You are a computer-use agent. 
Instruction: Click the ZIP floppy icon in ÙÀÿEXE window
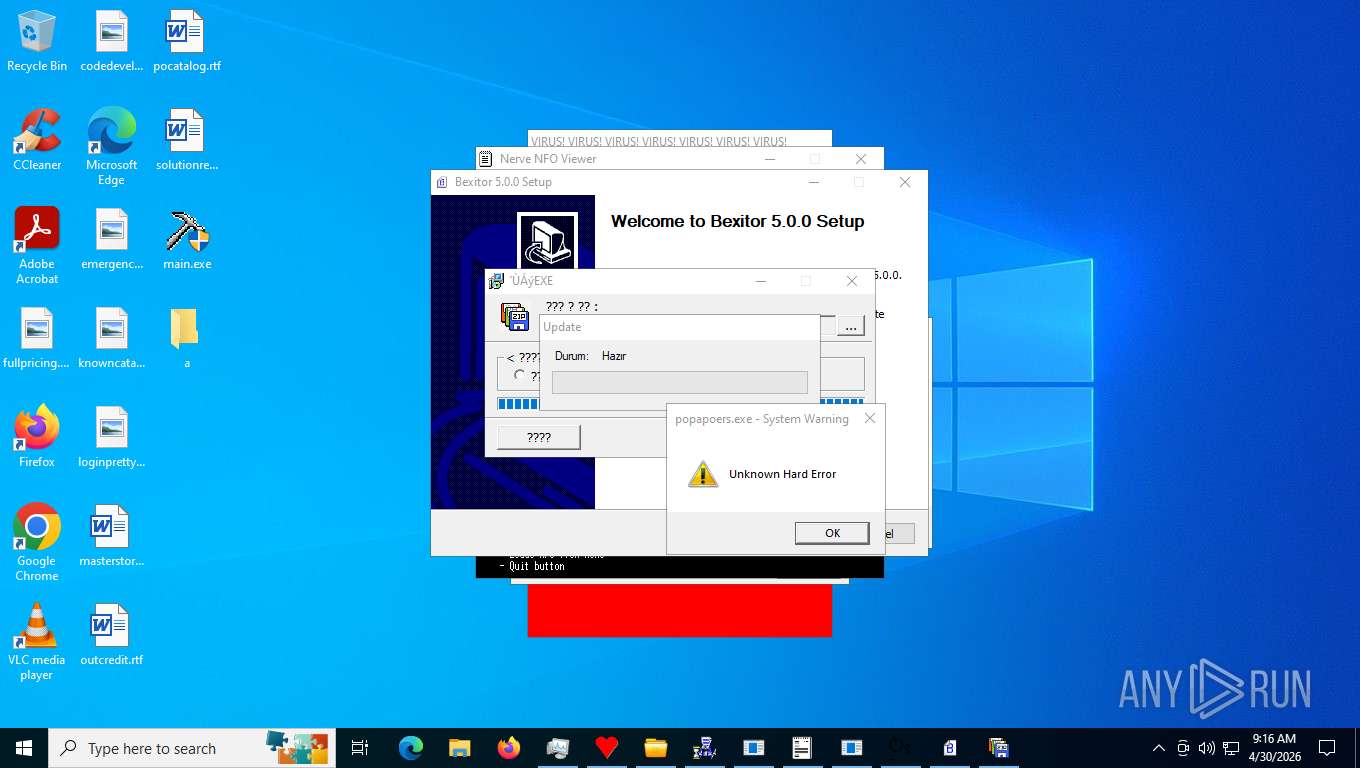(514, 317)
